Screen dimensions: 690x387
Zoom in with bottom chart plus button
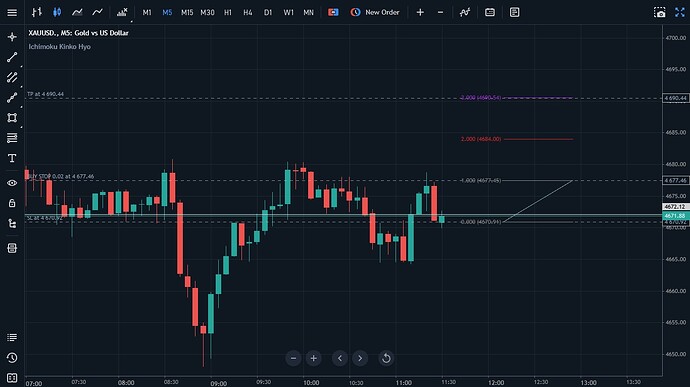(313, 358)
